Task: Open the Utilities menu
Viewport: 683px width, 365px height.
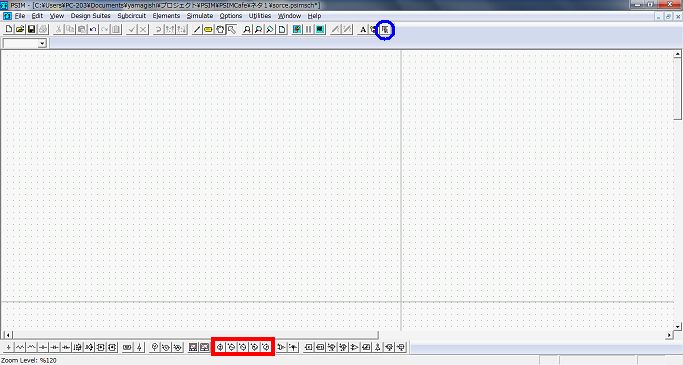Action: click(x=260, y=16)
